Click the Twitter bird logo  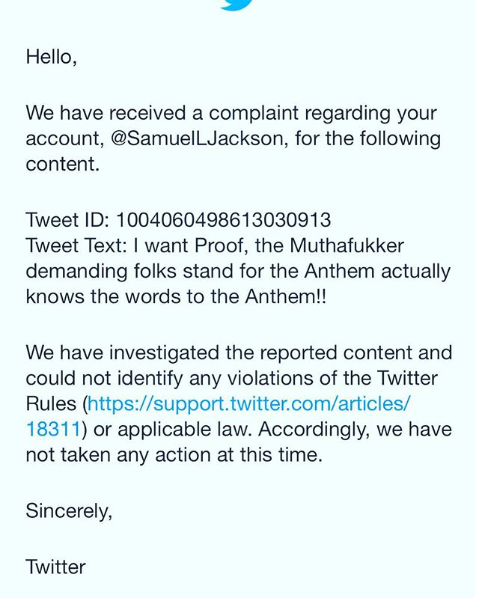coord(236,5)
